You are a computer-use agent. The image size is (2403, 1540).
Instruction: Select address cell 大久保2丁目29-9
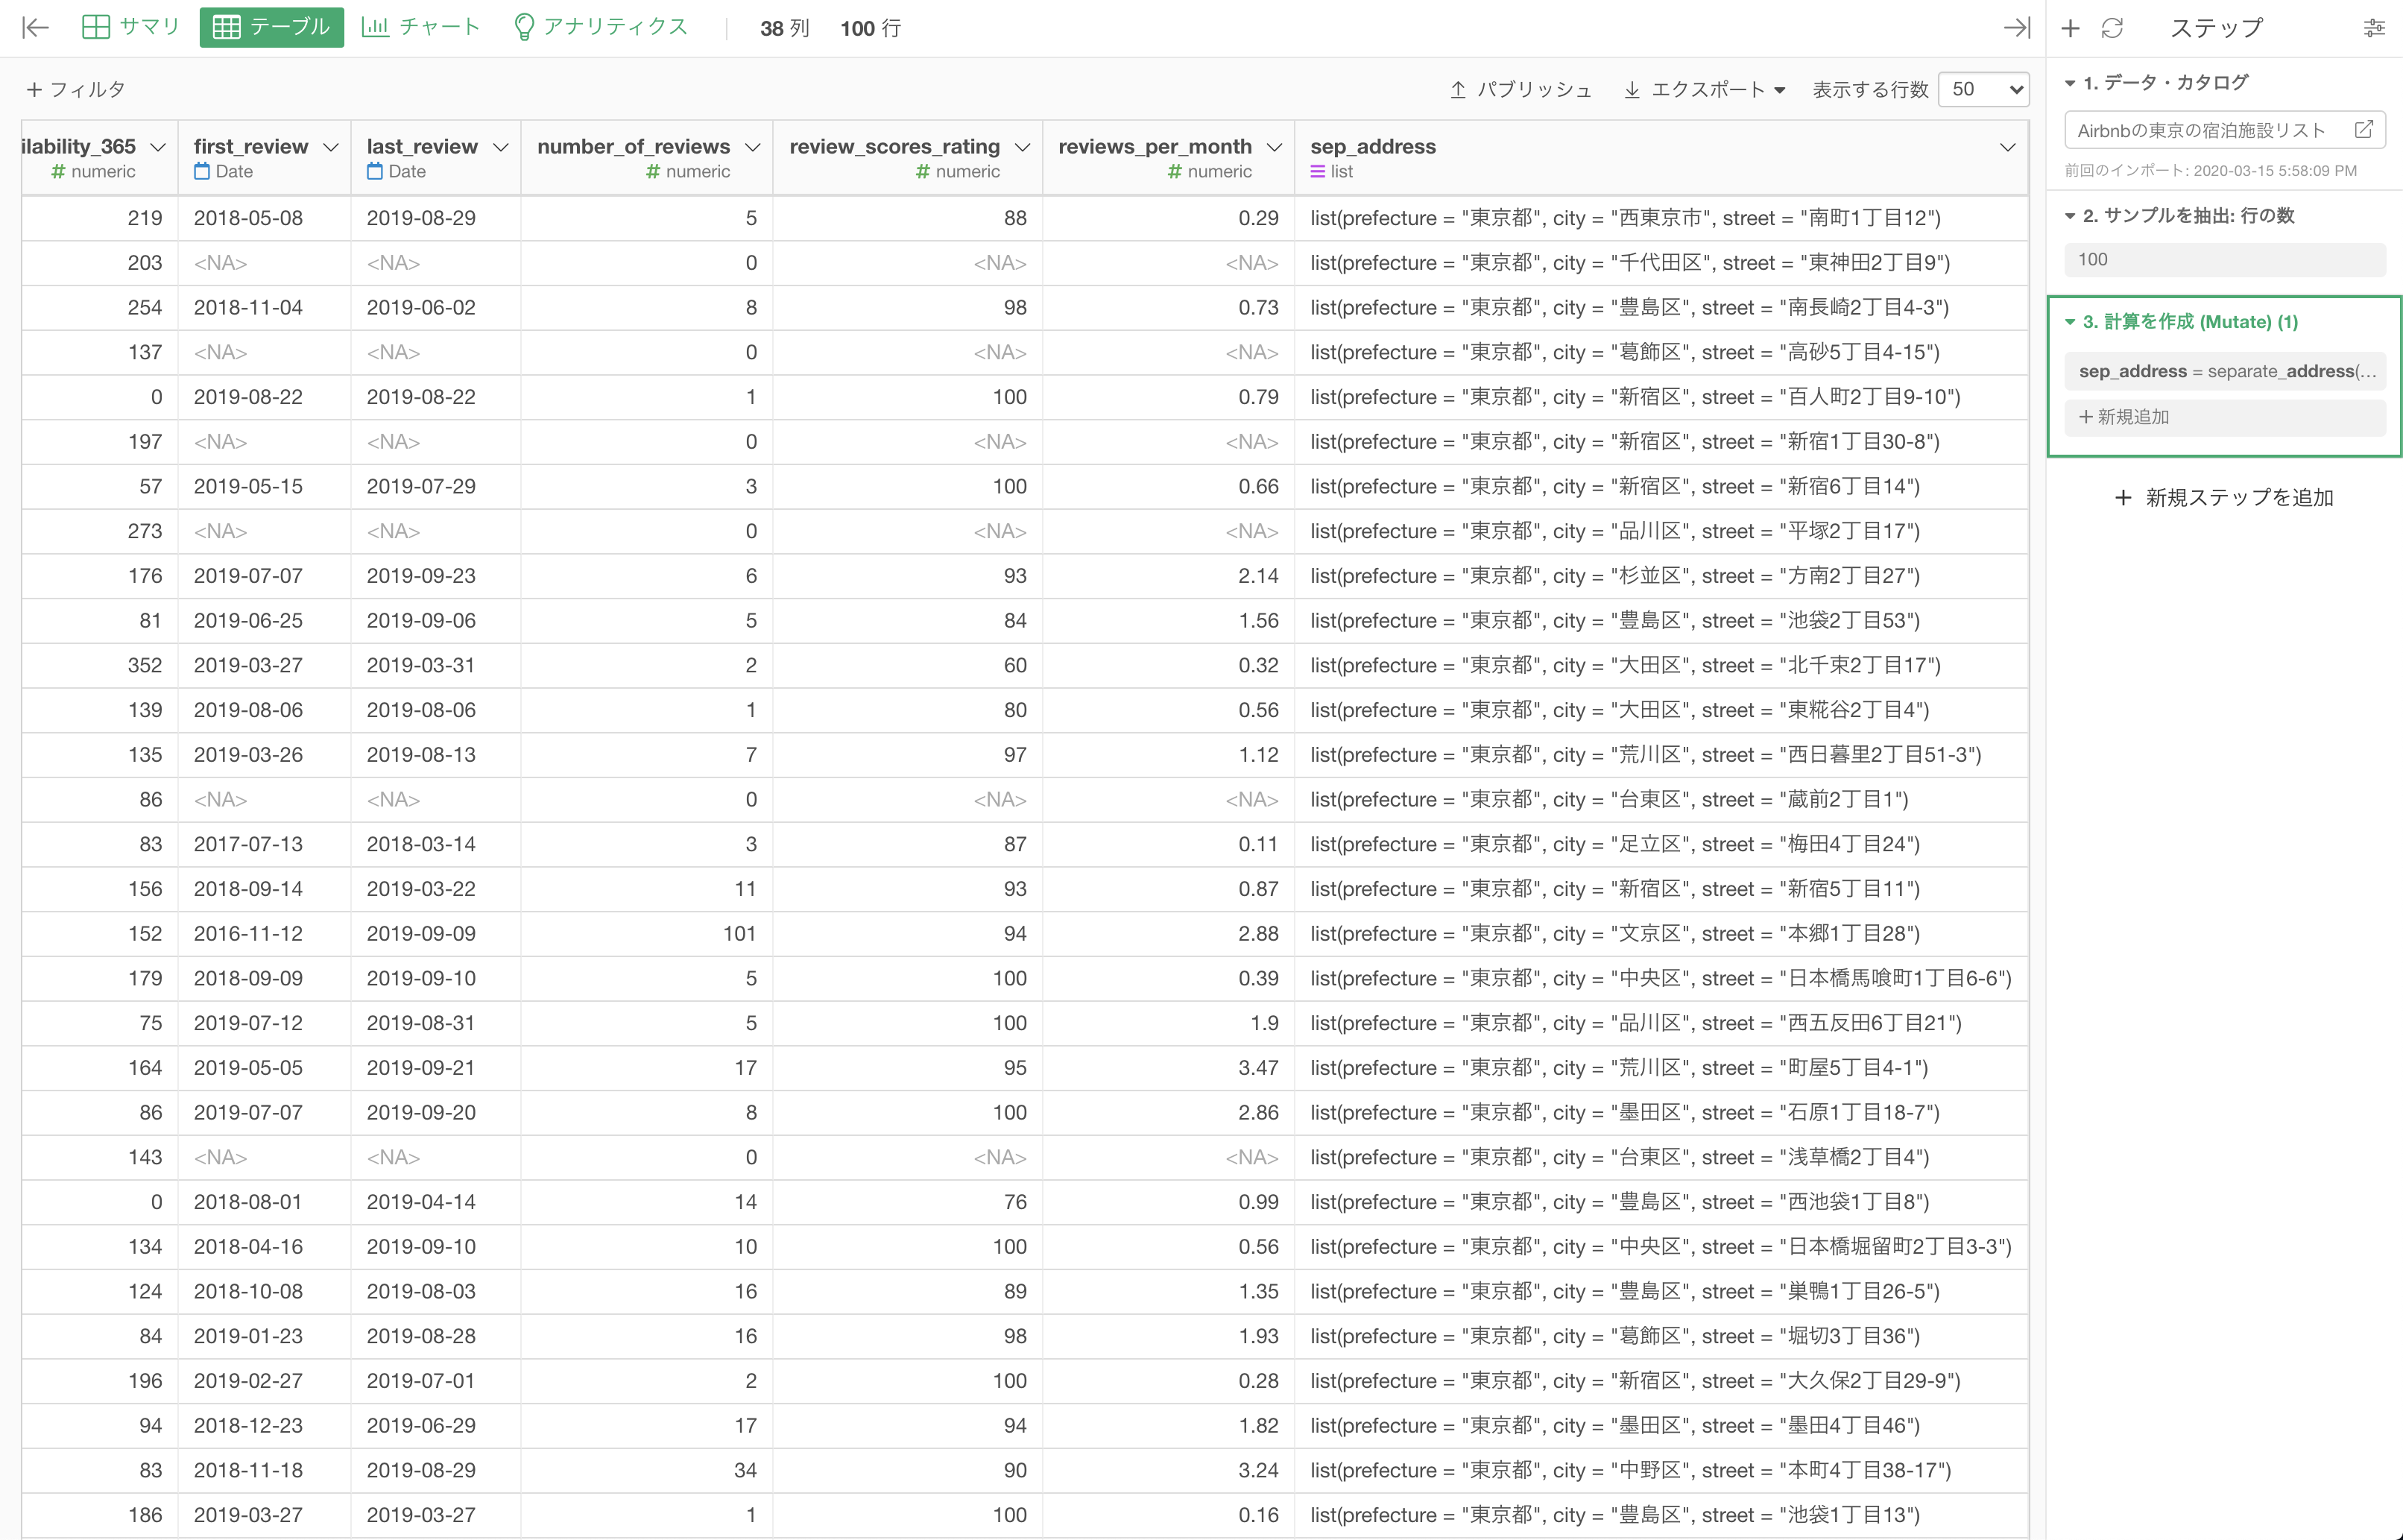tap(1661, 1381)
